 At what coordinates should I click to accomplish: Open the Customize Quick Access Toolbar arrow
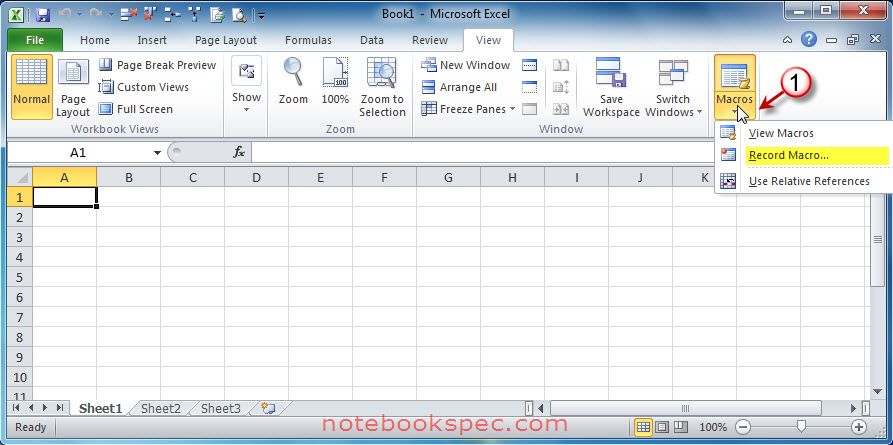[x=261, y=15]
